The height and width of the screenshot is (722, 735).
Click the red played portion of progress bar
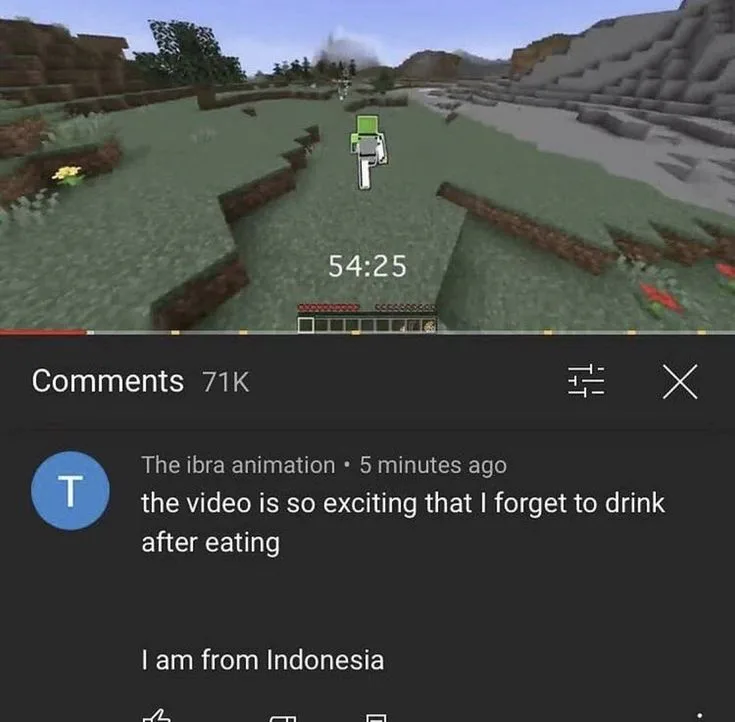coord(43,332)
